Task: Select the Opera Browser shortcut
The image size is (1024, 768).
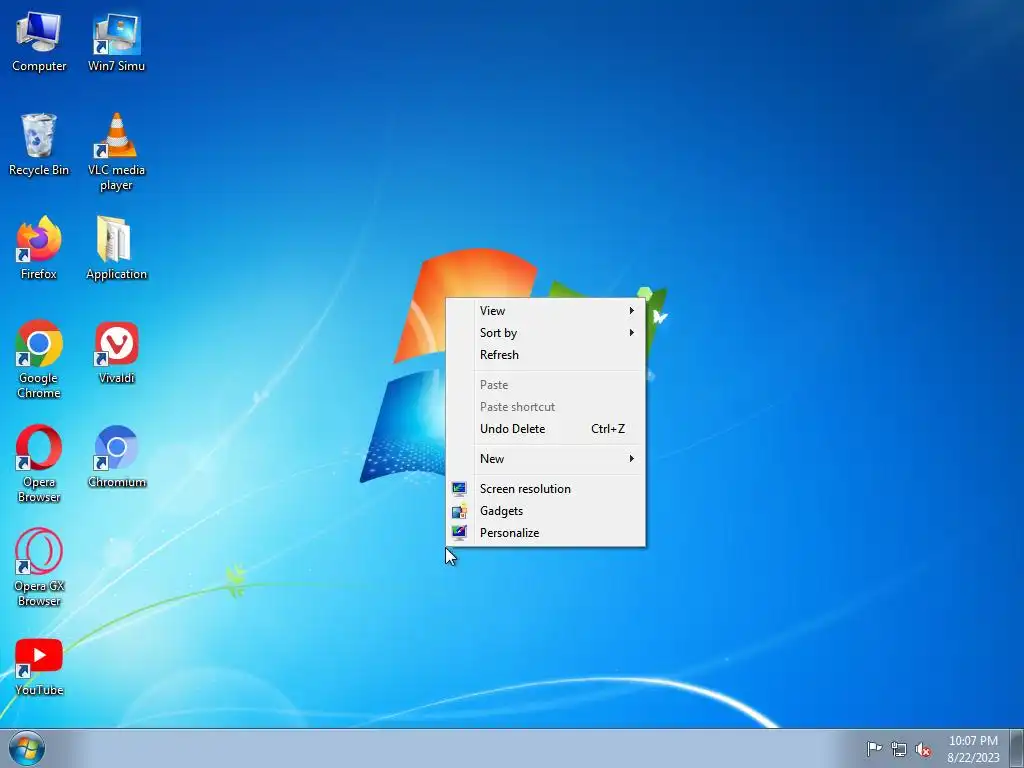Action: tap(39, 464)
